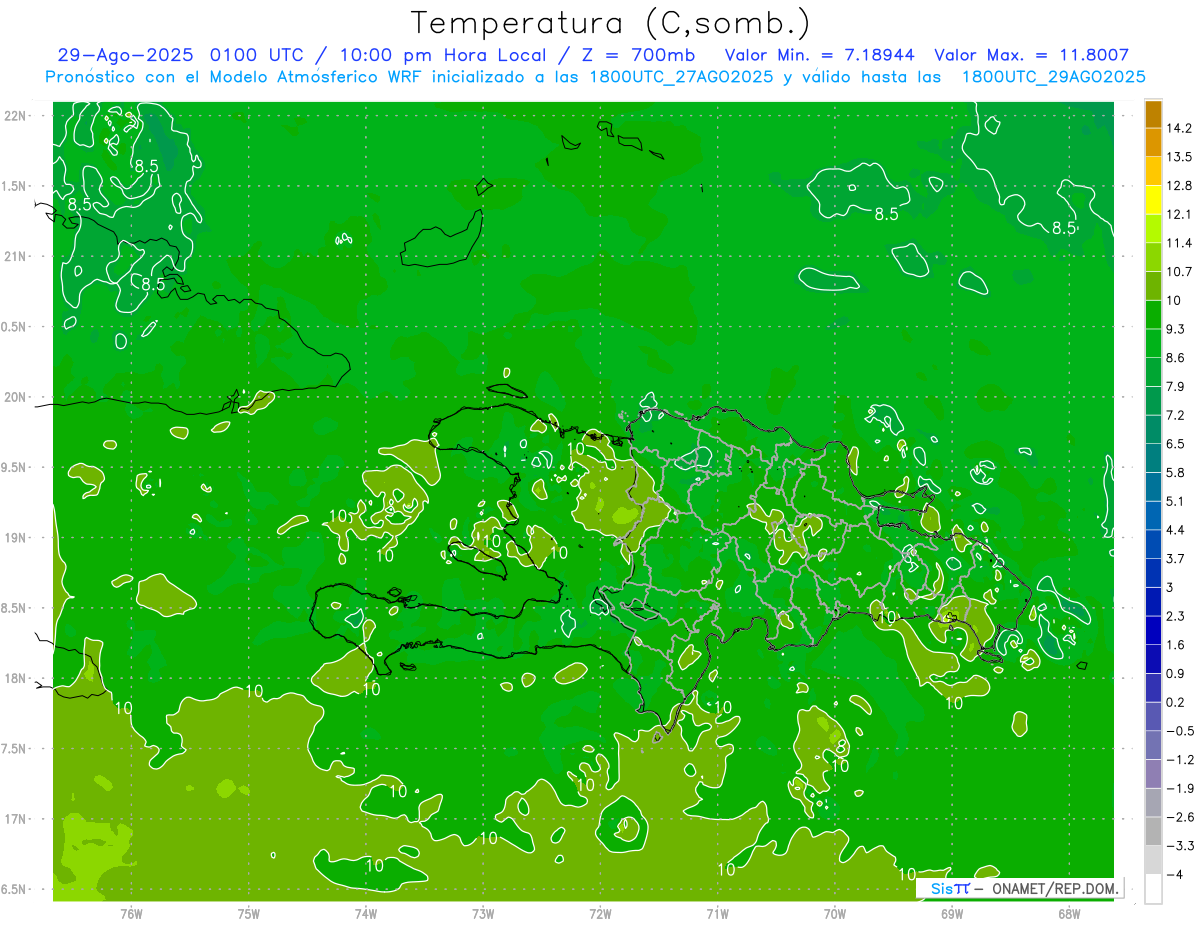Click the '20N' latitude axis label
This screenshot has height=927, width=1200.
click(17, 397)
